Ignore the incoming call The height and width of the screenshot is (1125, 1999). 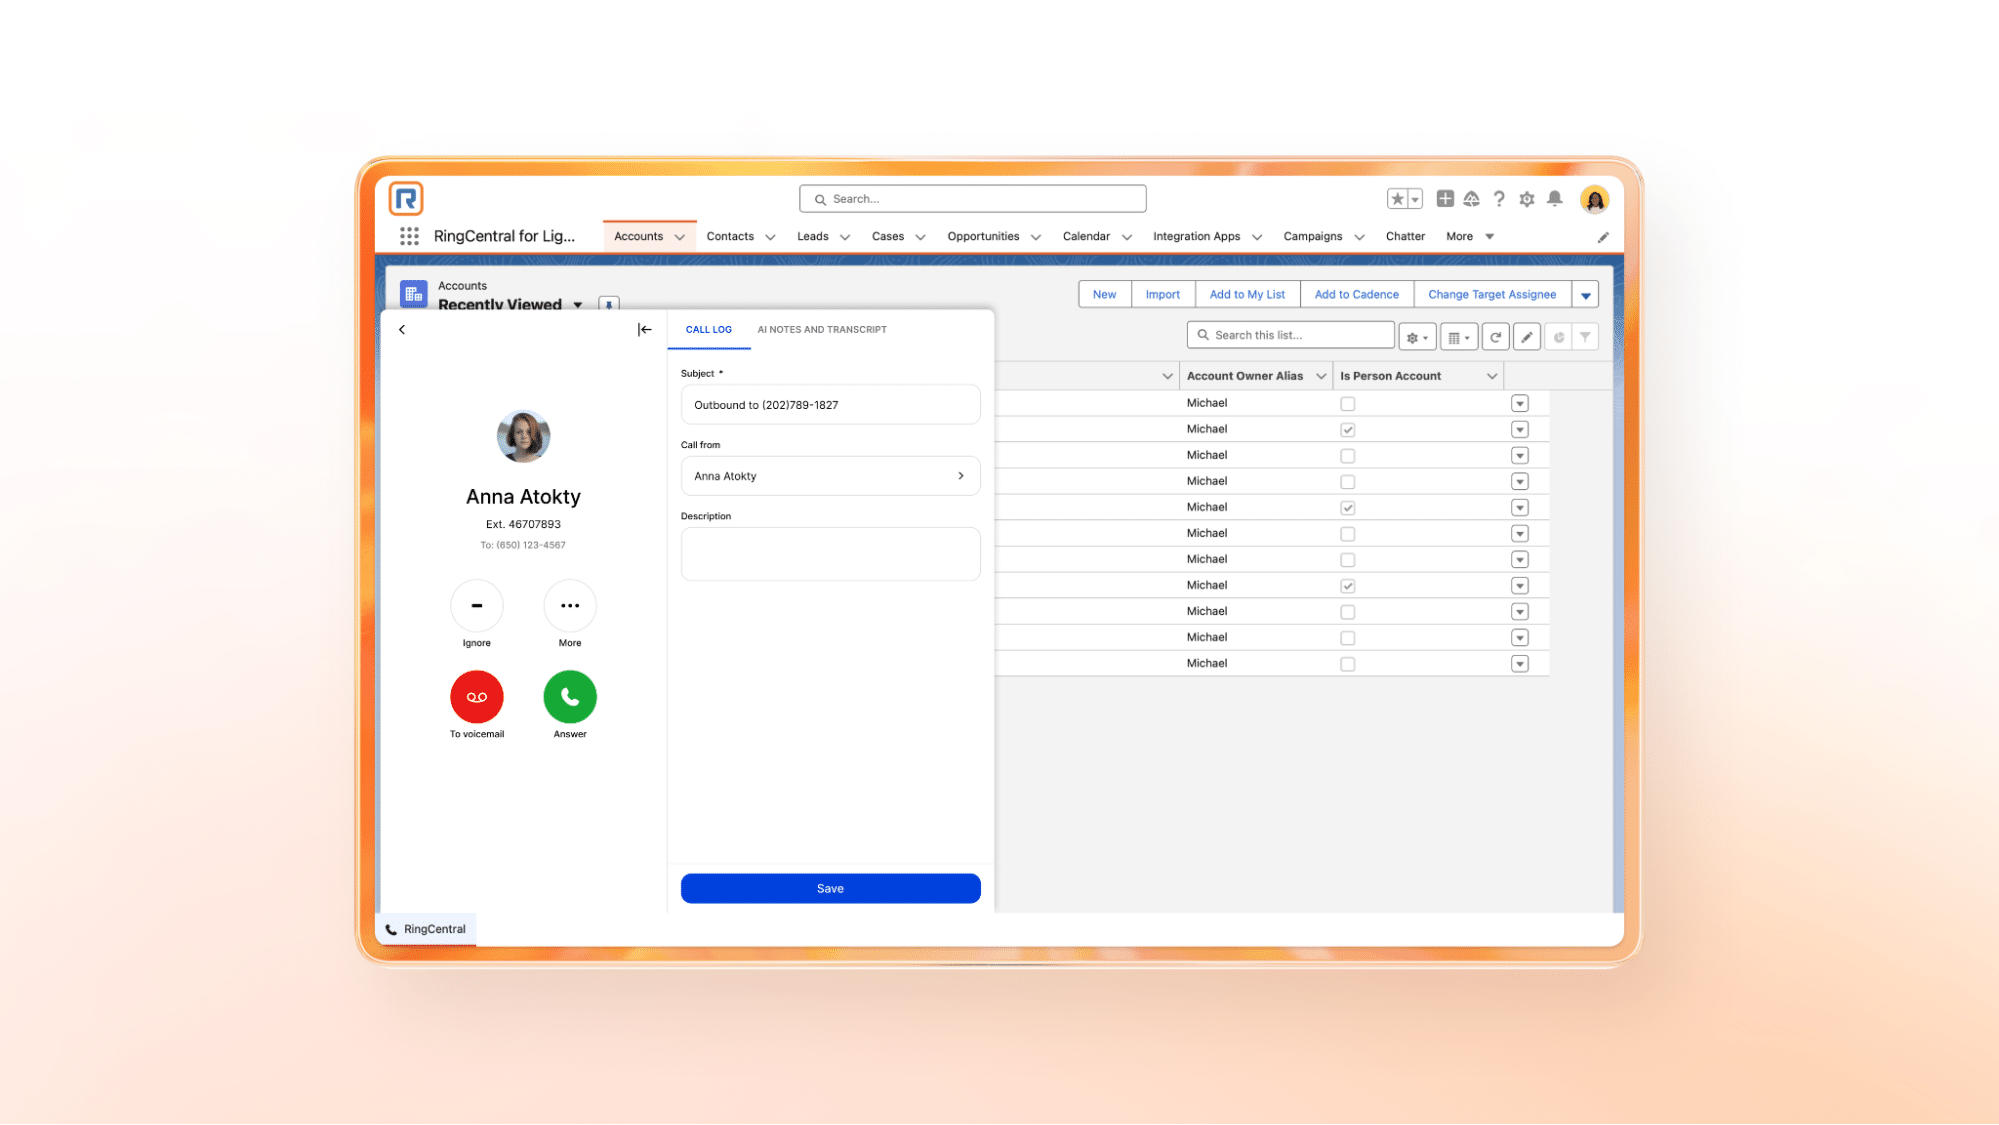pos(476,606)
